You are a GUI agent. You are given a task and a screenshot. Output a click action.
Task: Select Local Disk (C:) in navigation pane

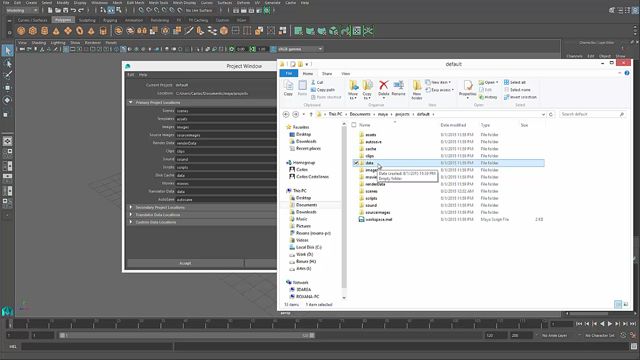tap(305, 247)
